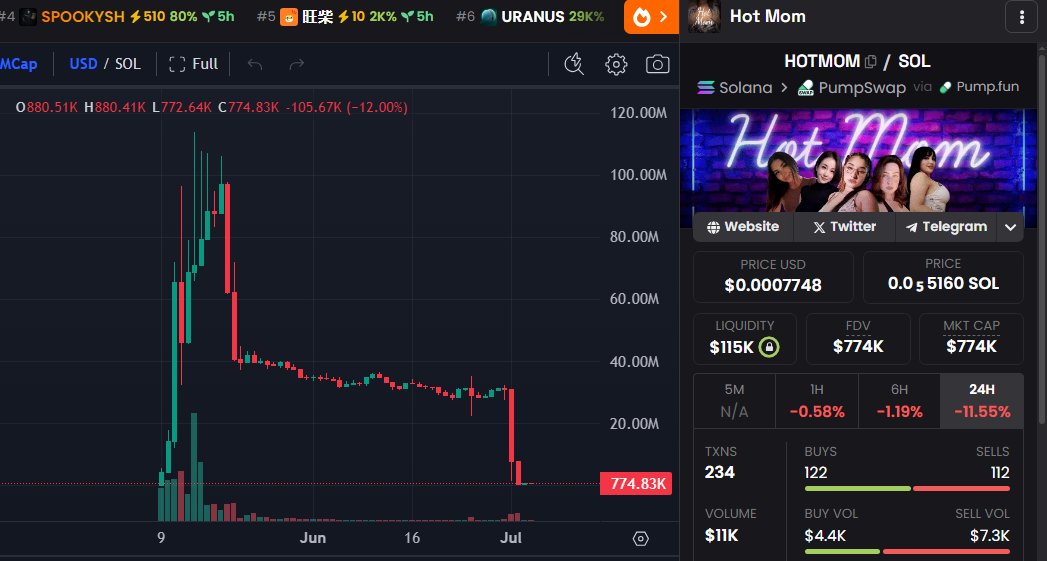Click the 774.83K current price label

[636, 484]
